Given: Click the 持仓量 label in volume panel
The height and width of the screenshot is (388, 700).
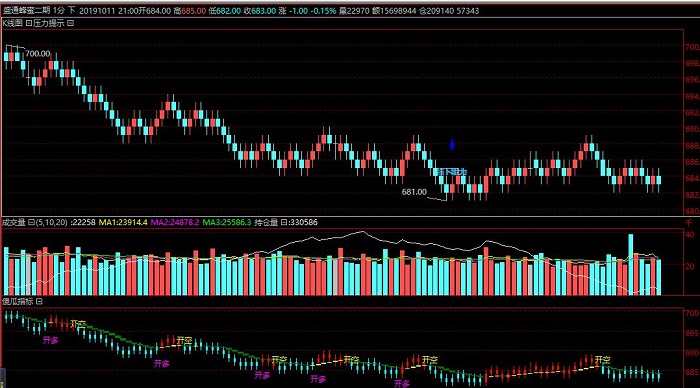Looking at the screenshot, I should coord(267,222).
